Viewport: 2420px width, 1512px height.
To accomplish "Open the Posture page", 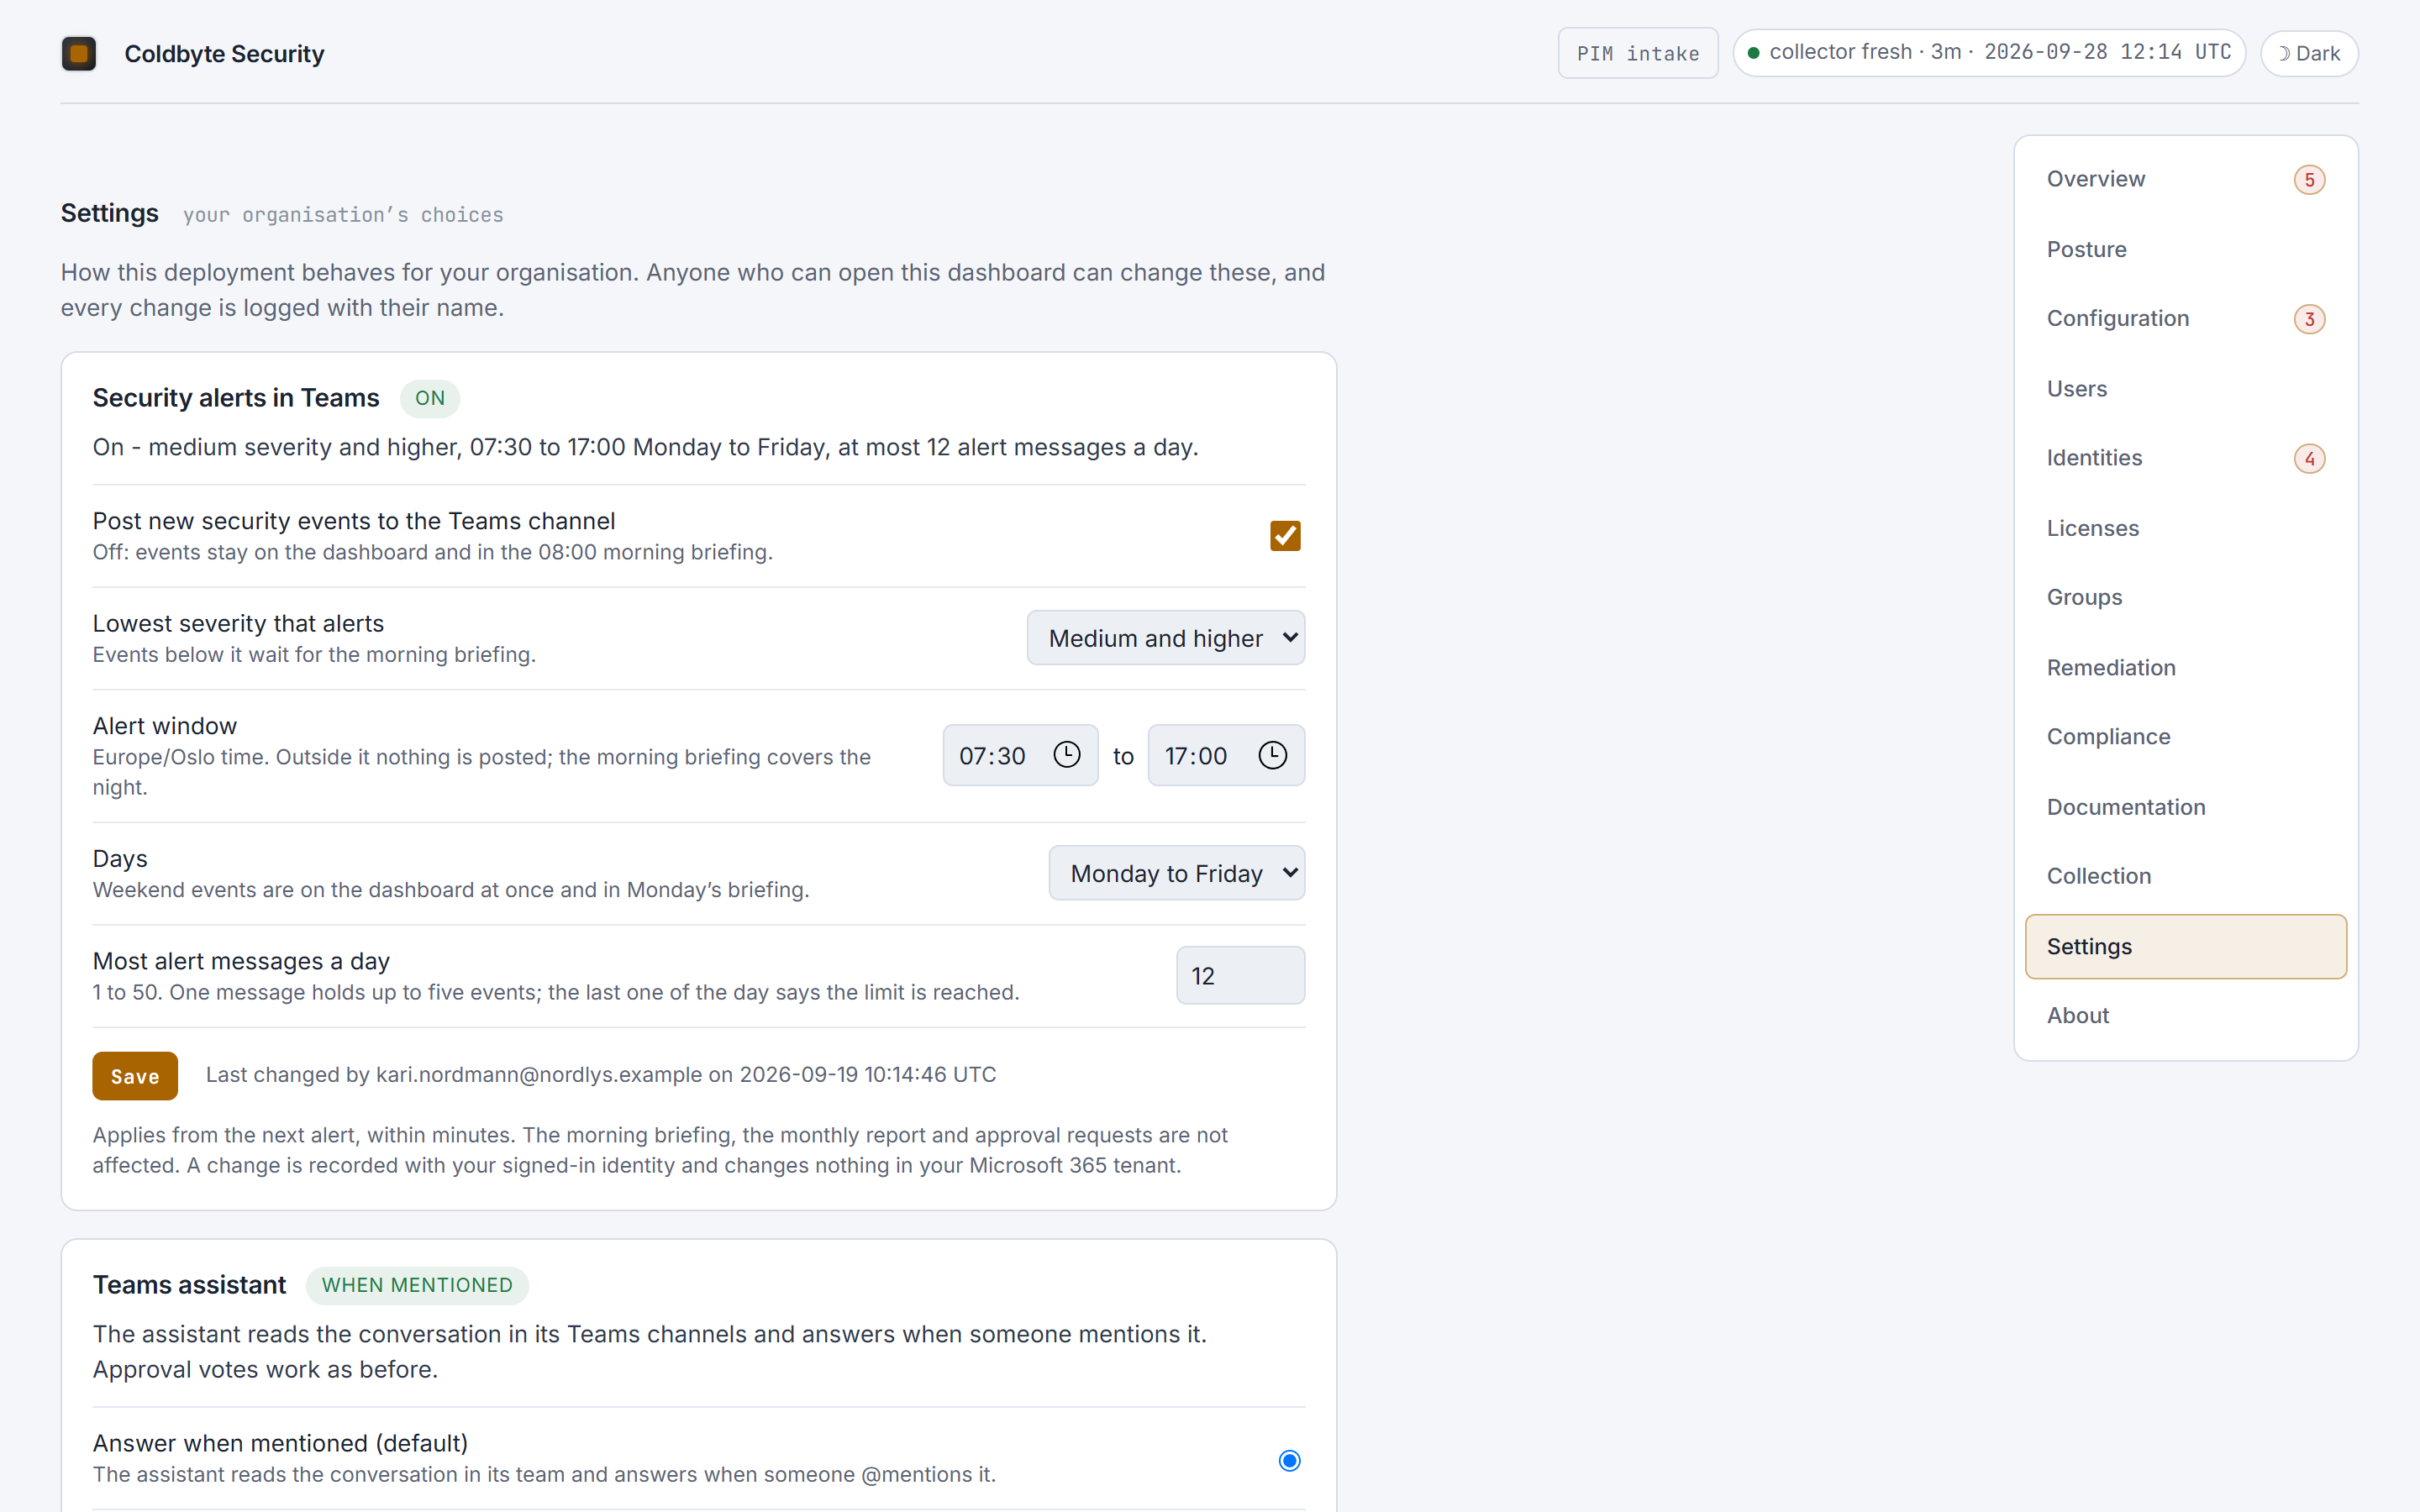I will [2185, 249].
